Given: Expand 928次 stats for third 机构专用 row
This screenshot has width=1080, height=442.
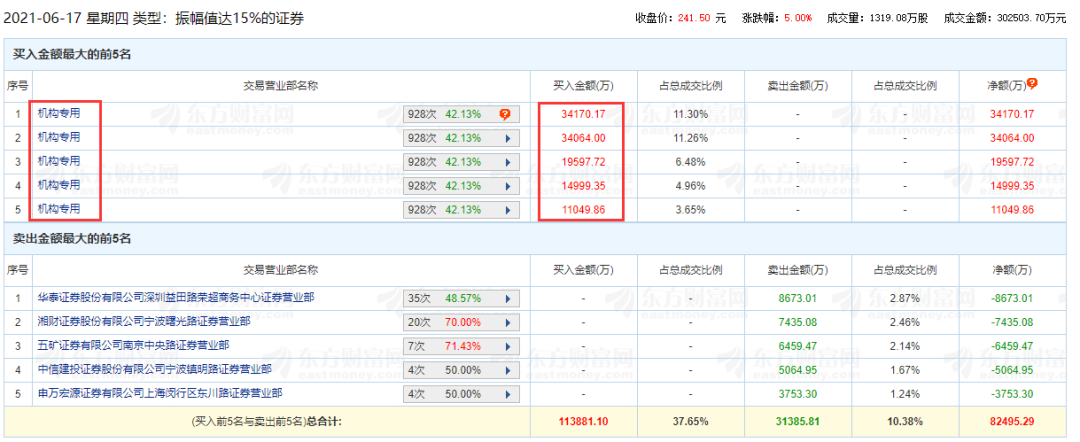Looking at the screenshot, I should tap(507, 162).
